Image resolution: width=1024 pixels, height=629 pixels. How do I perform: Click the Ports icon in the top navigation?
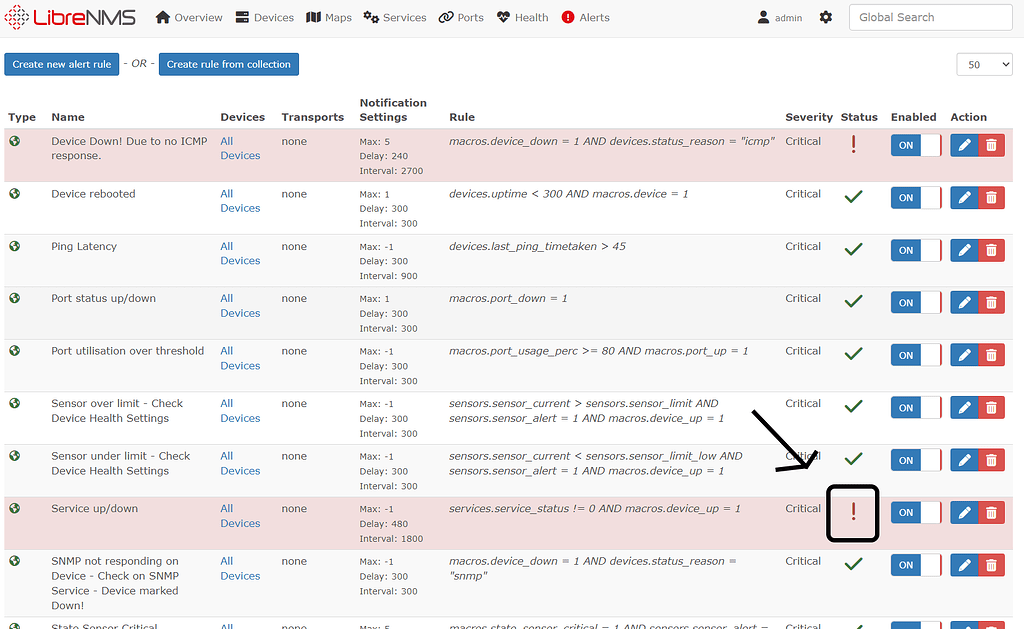pos(461,17)
